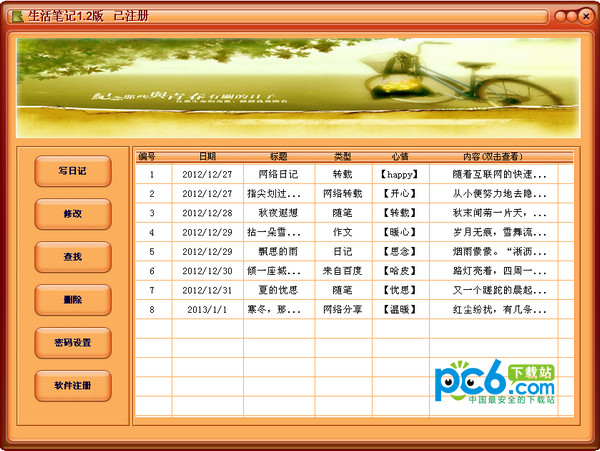The height and width of the screenshot is (451, 600).
Task: Click the 心情 column header
Action: click(x=399, y=157)
